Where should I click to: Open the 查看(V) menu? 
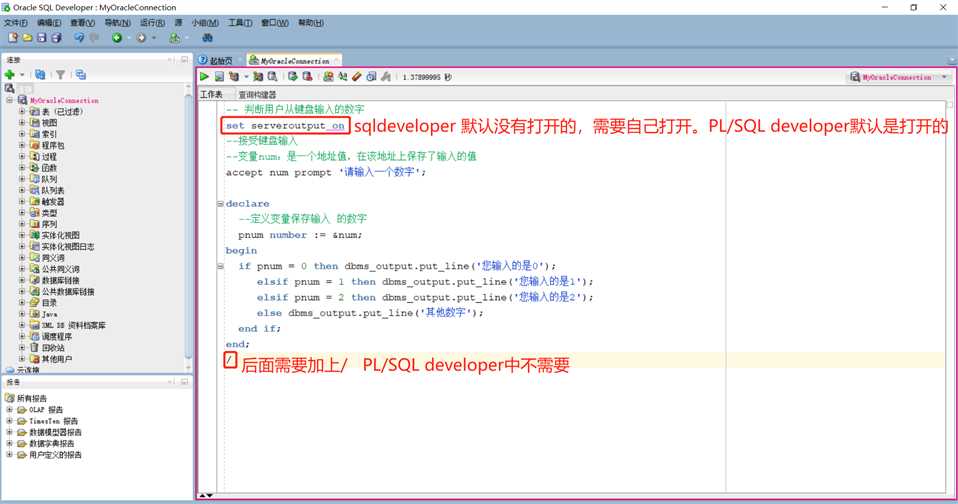click(82, 23)
